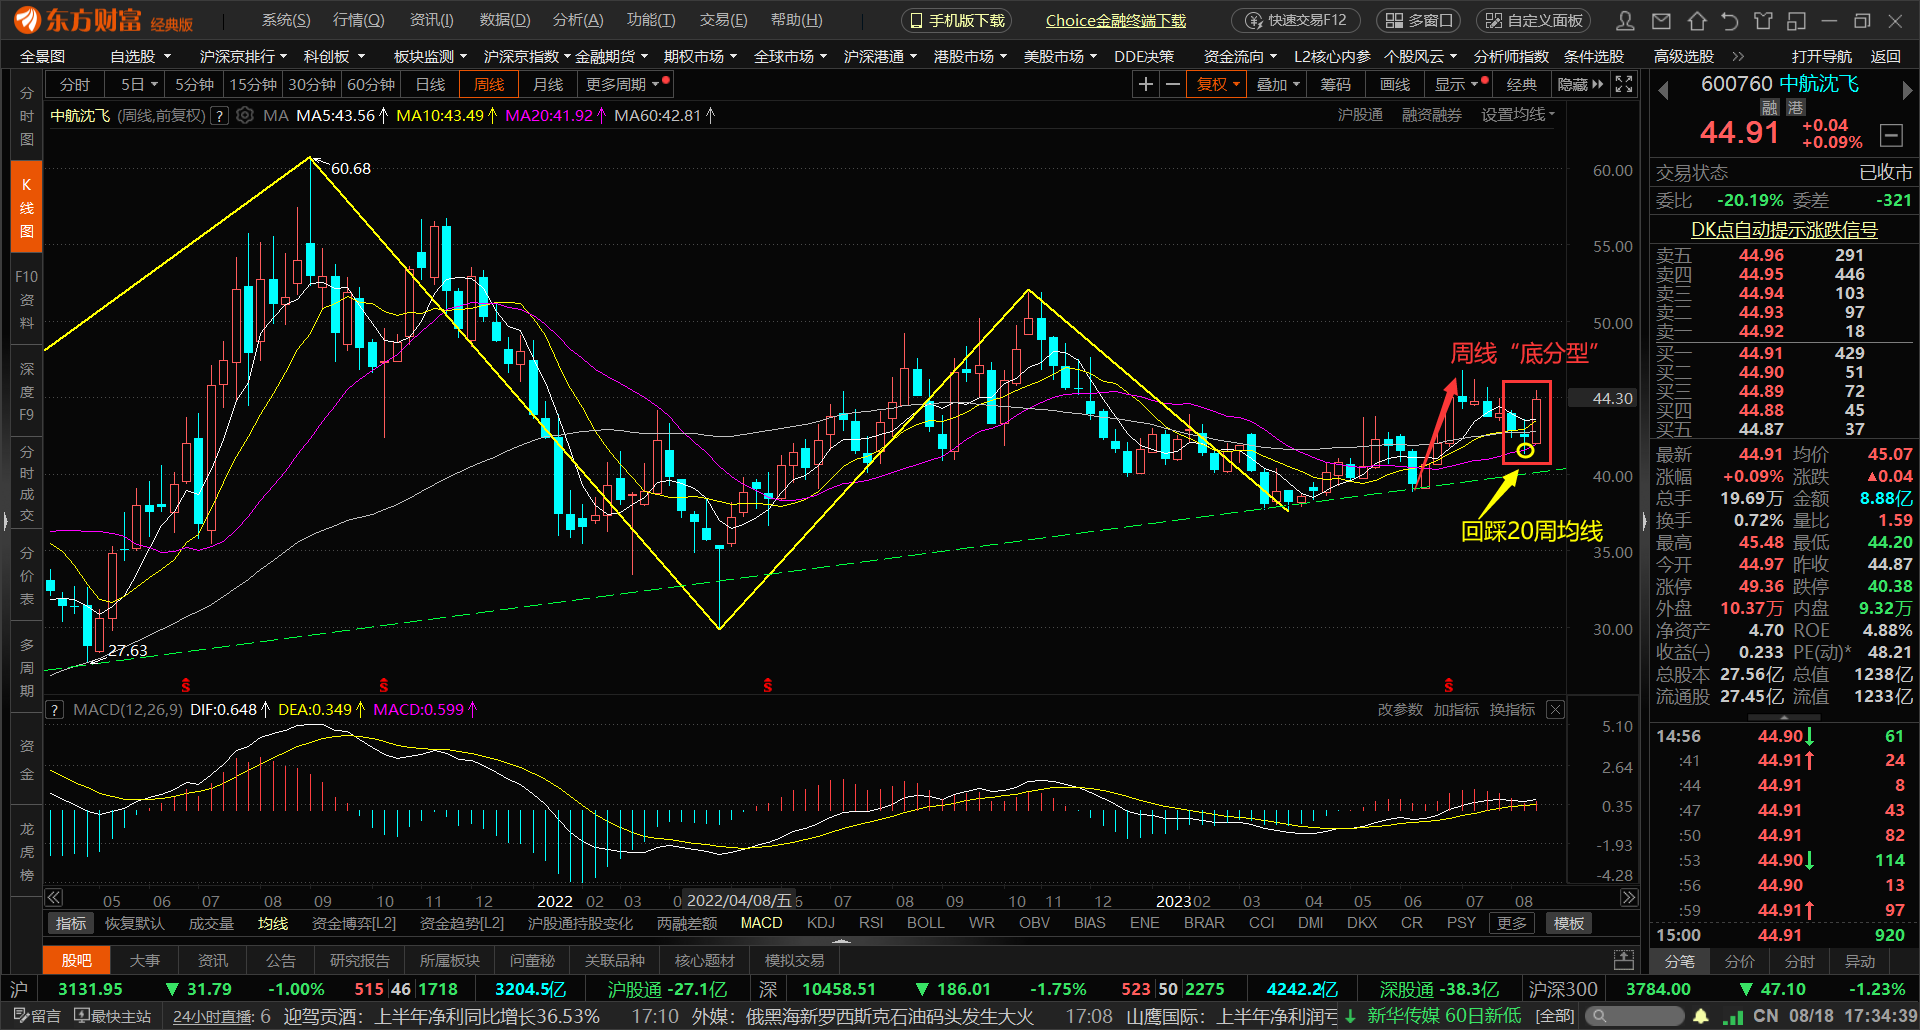Click the status bar search field
This screenshot has height=1030, width=1920.
pyautogui.click(x=1635, y=1017)
